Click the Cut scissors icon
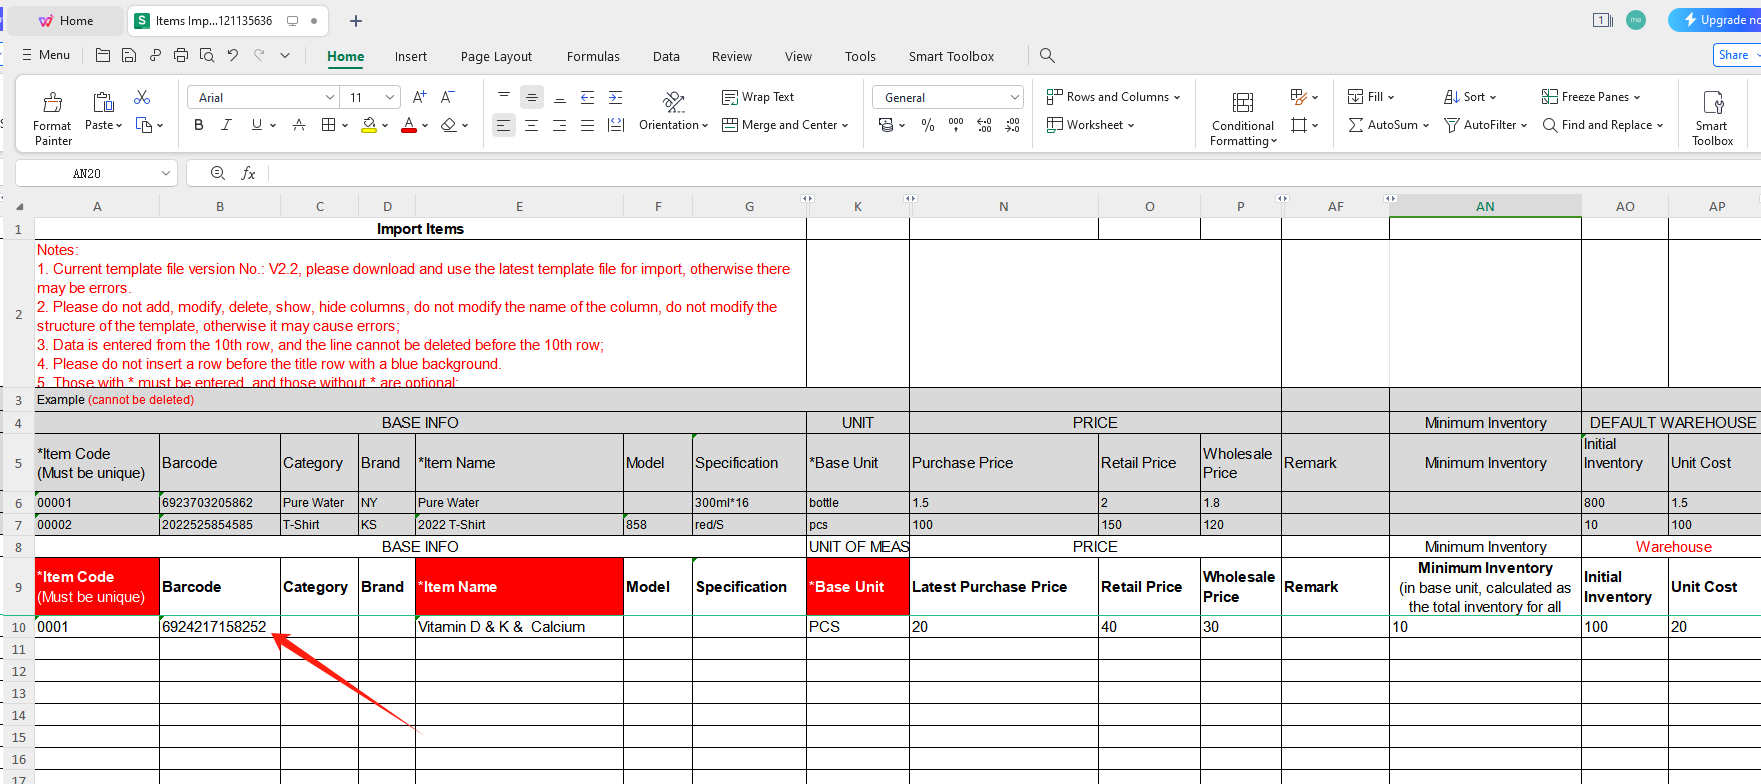This screenshot has height=784, width=1761. tap(142, 97)
